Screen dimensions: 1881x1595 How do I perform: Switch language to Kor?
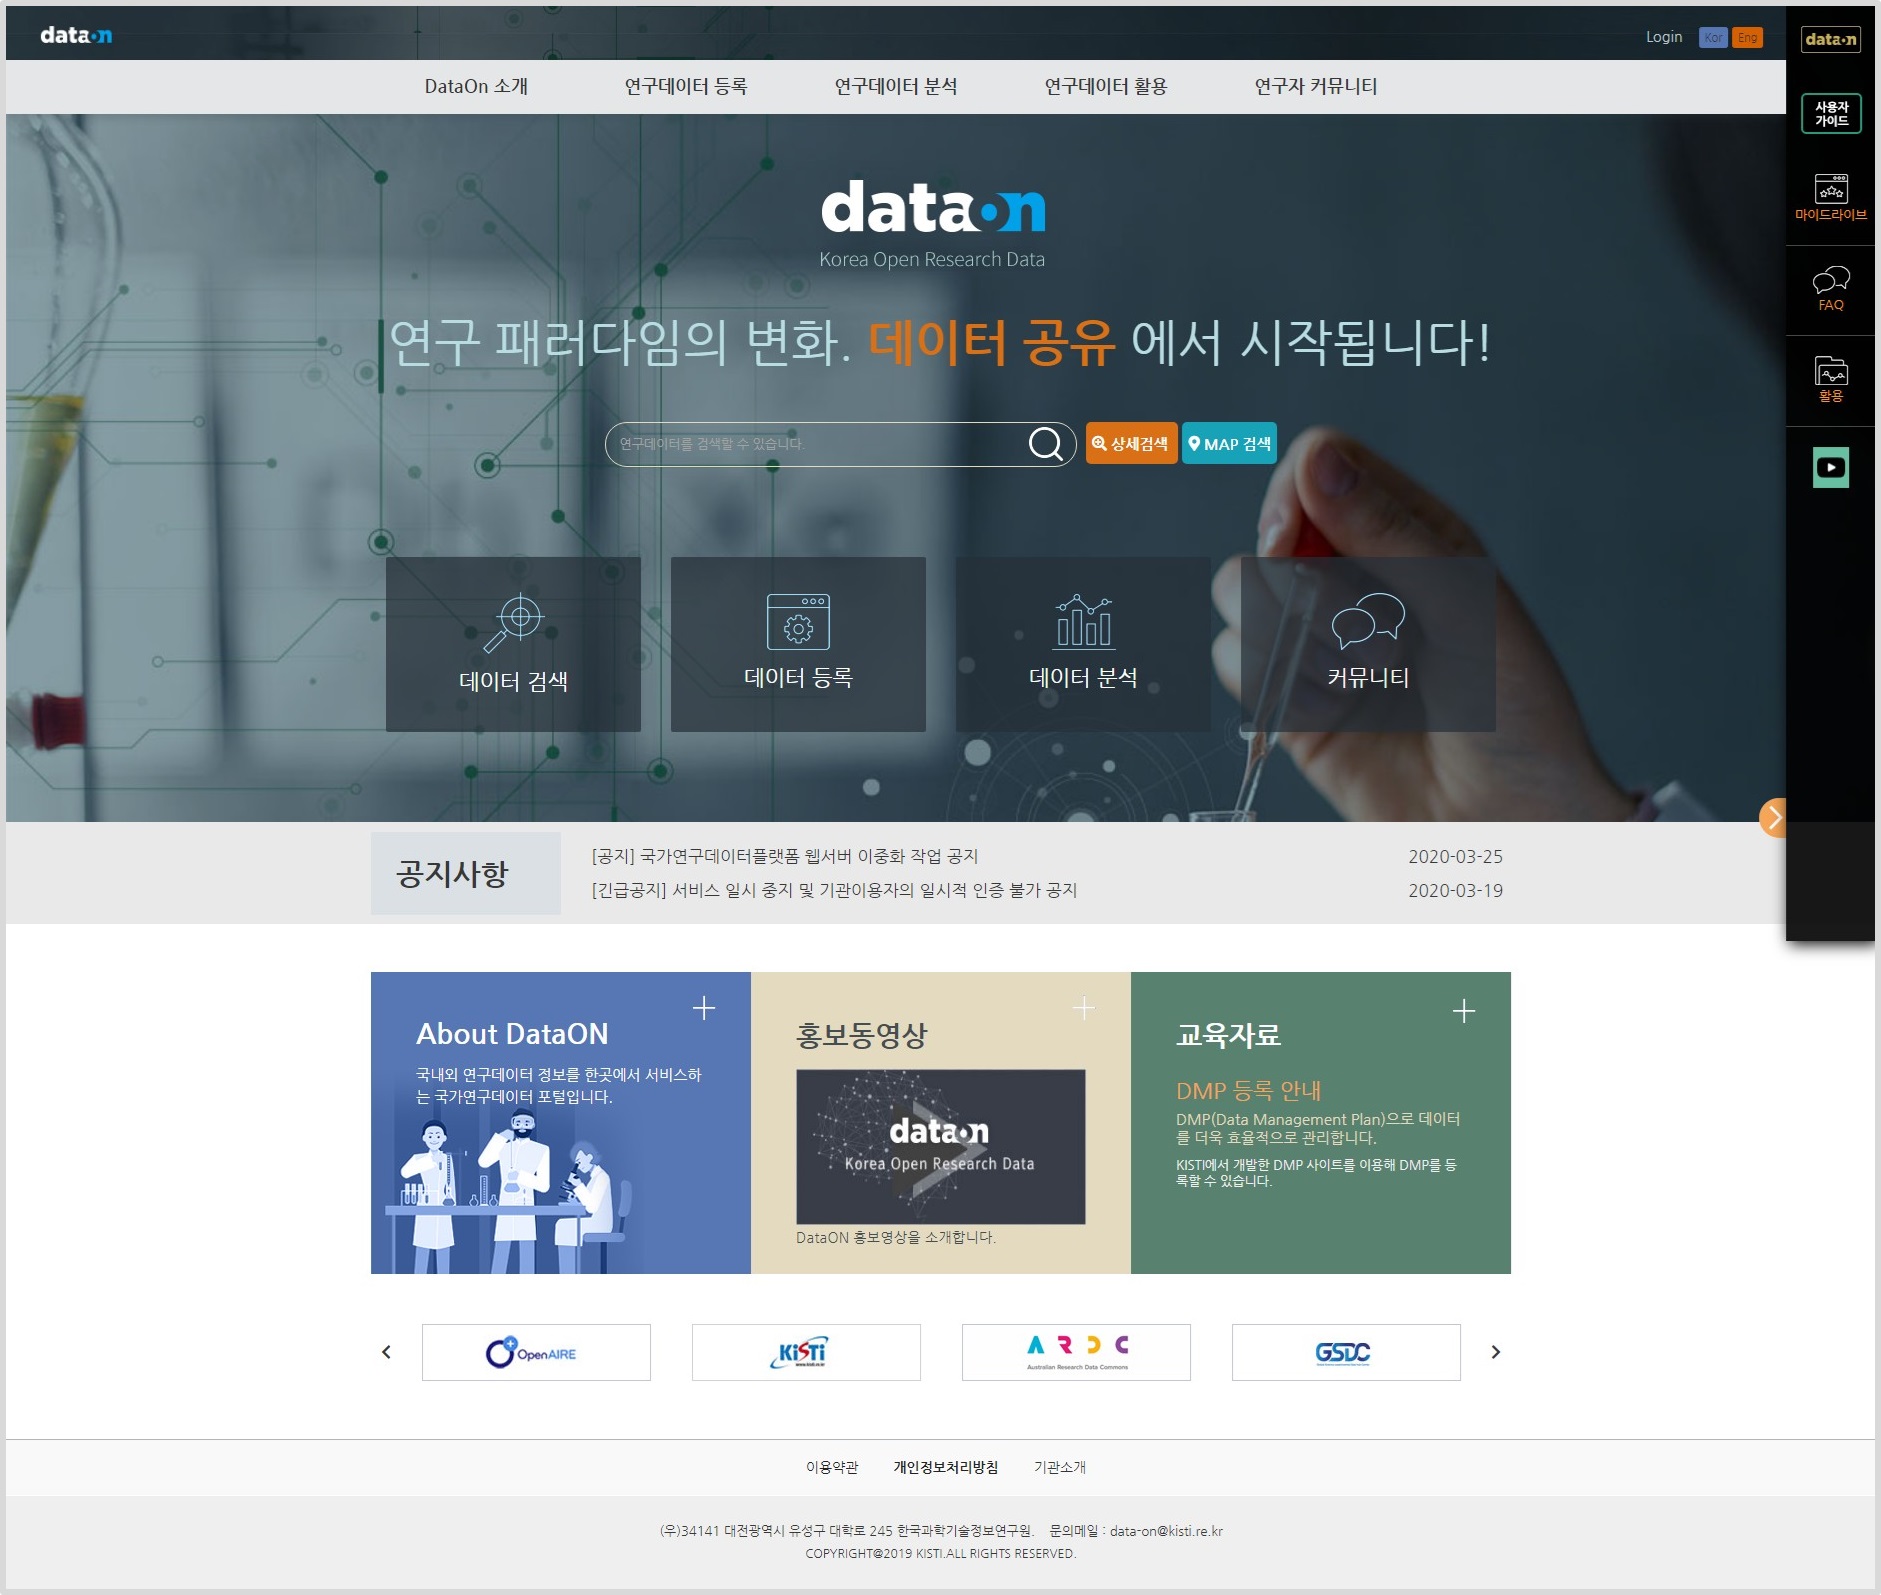pyautogui.click(x=1713, y=38)
